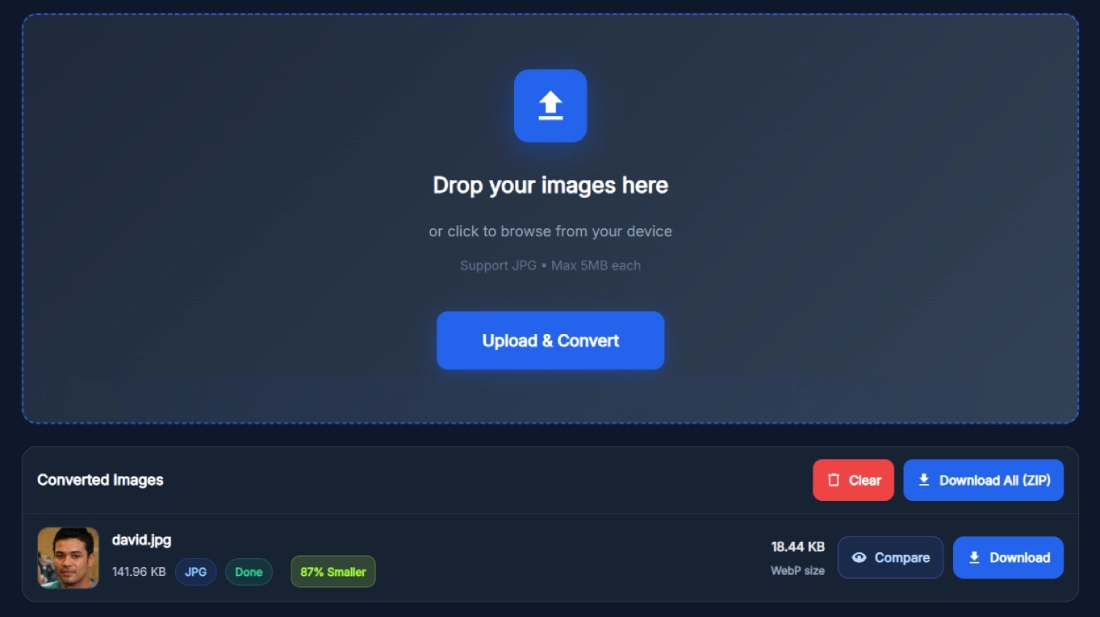
Task: Click Download All (ZIP)
Action: [983, 480]
